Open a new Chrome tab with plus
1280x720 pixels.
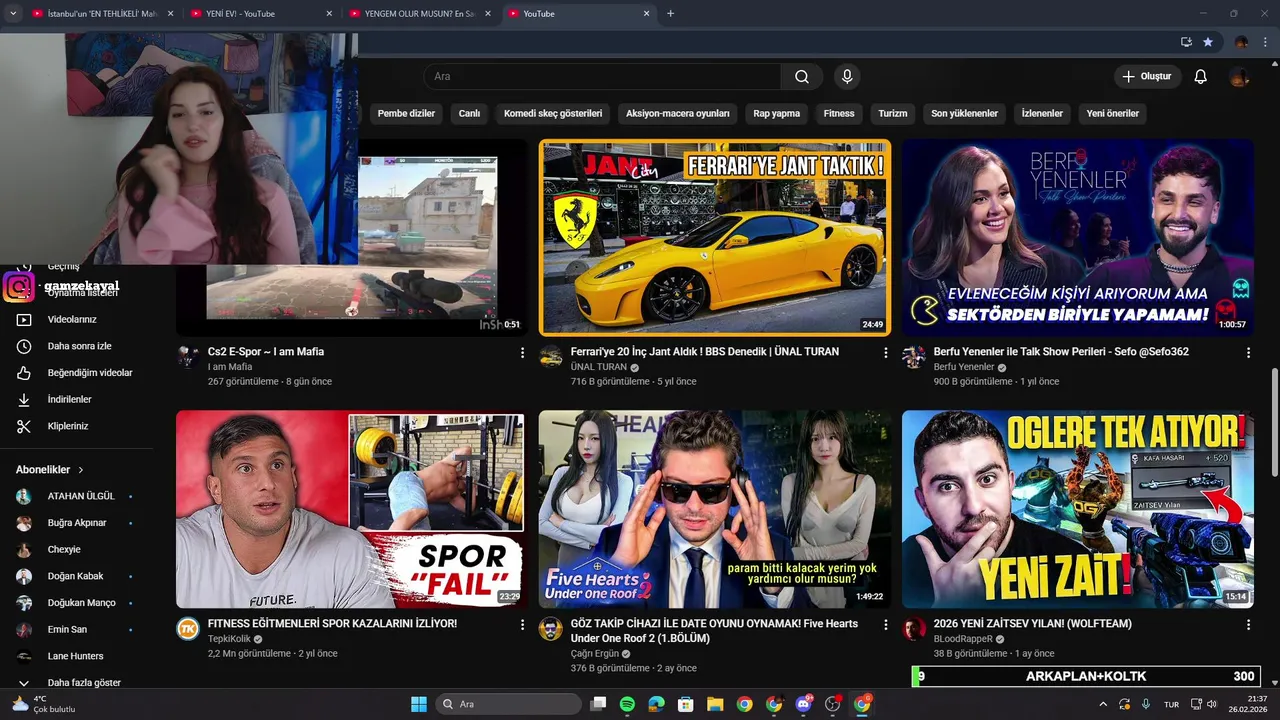point(670,14)
